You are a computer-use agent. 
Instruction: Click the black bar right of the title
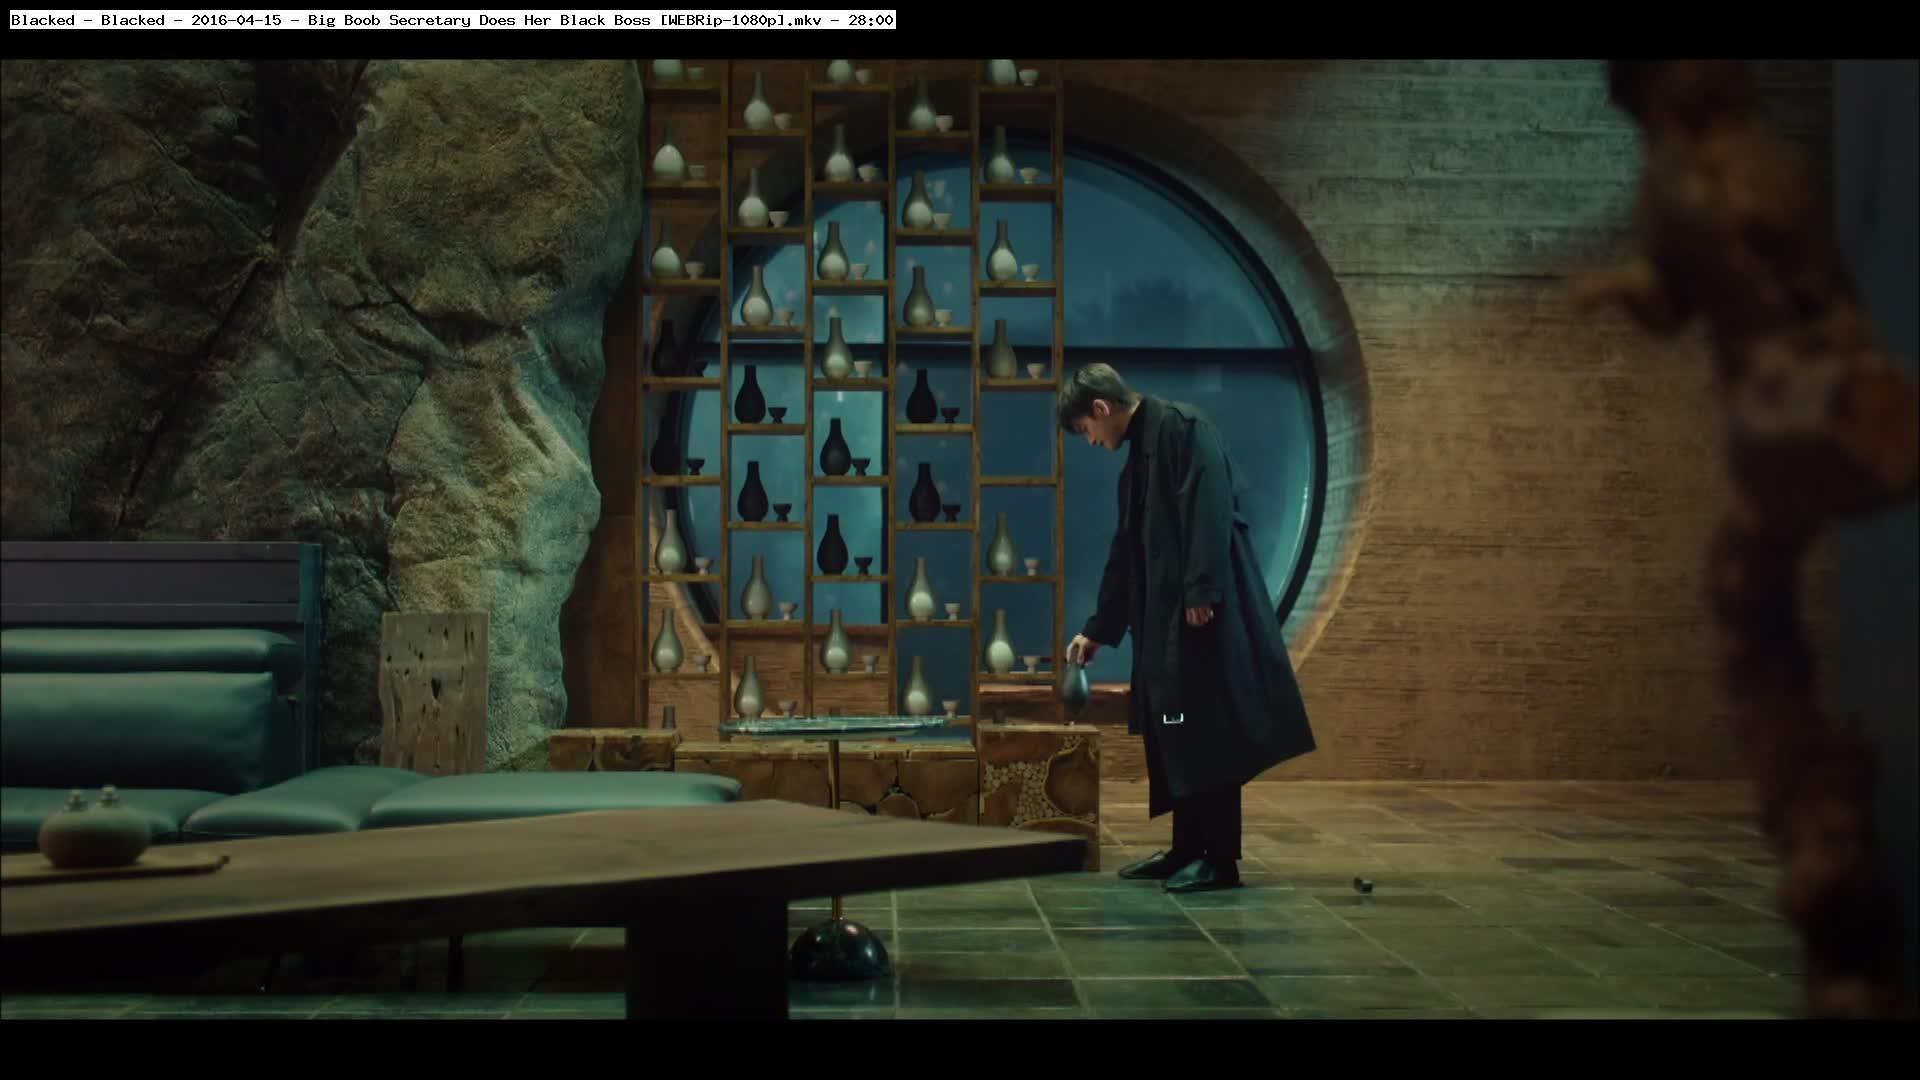[1400, 25]
